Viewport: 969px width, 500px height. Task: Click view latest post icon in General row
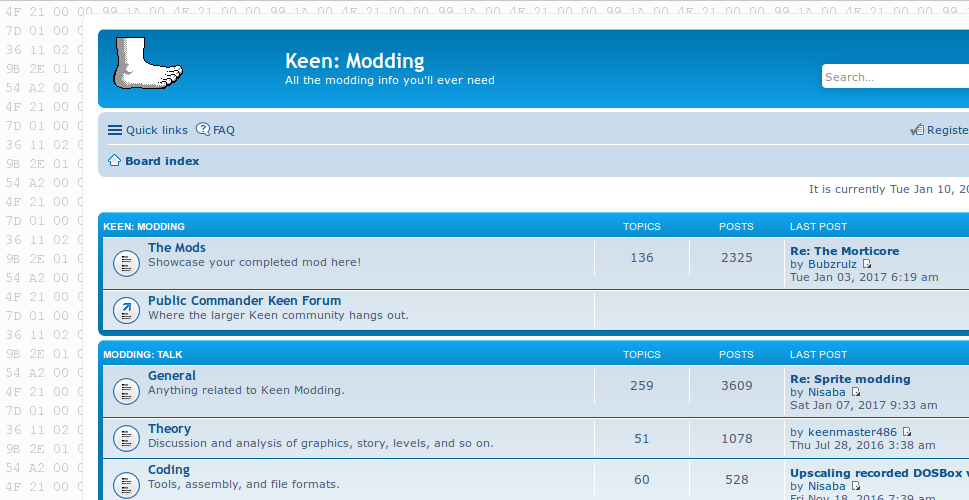(855, 392)
